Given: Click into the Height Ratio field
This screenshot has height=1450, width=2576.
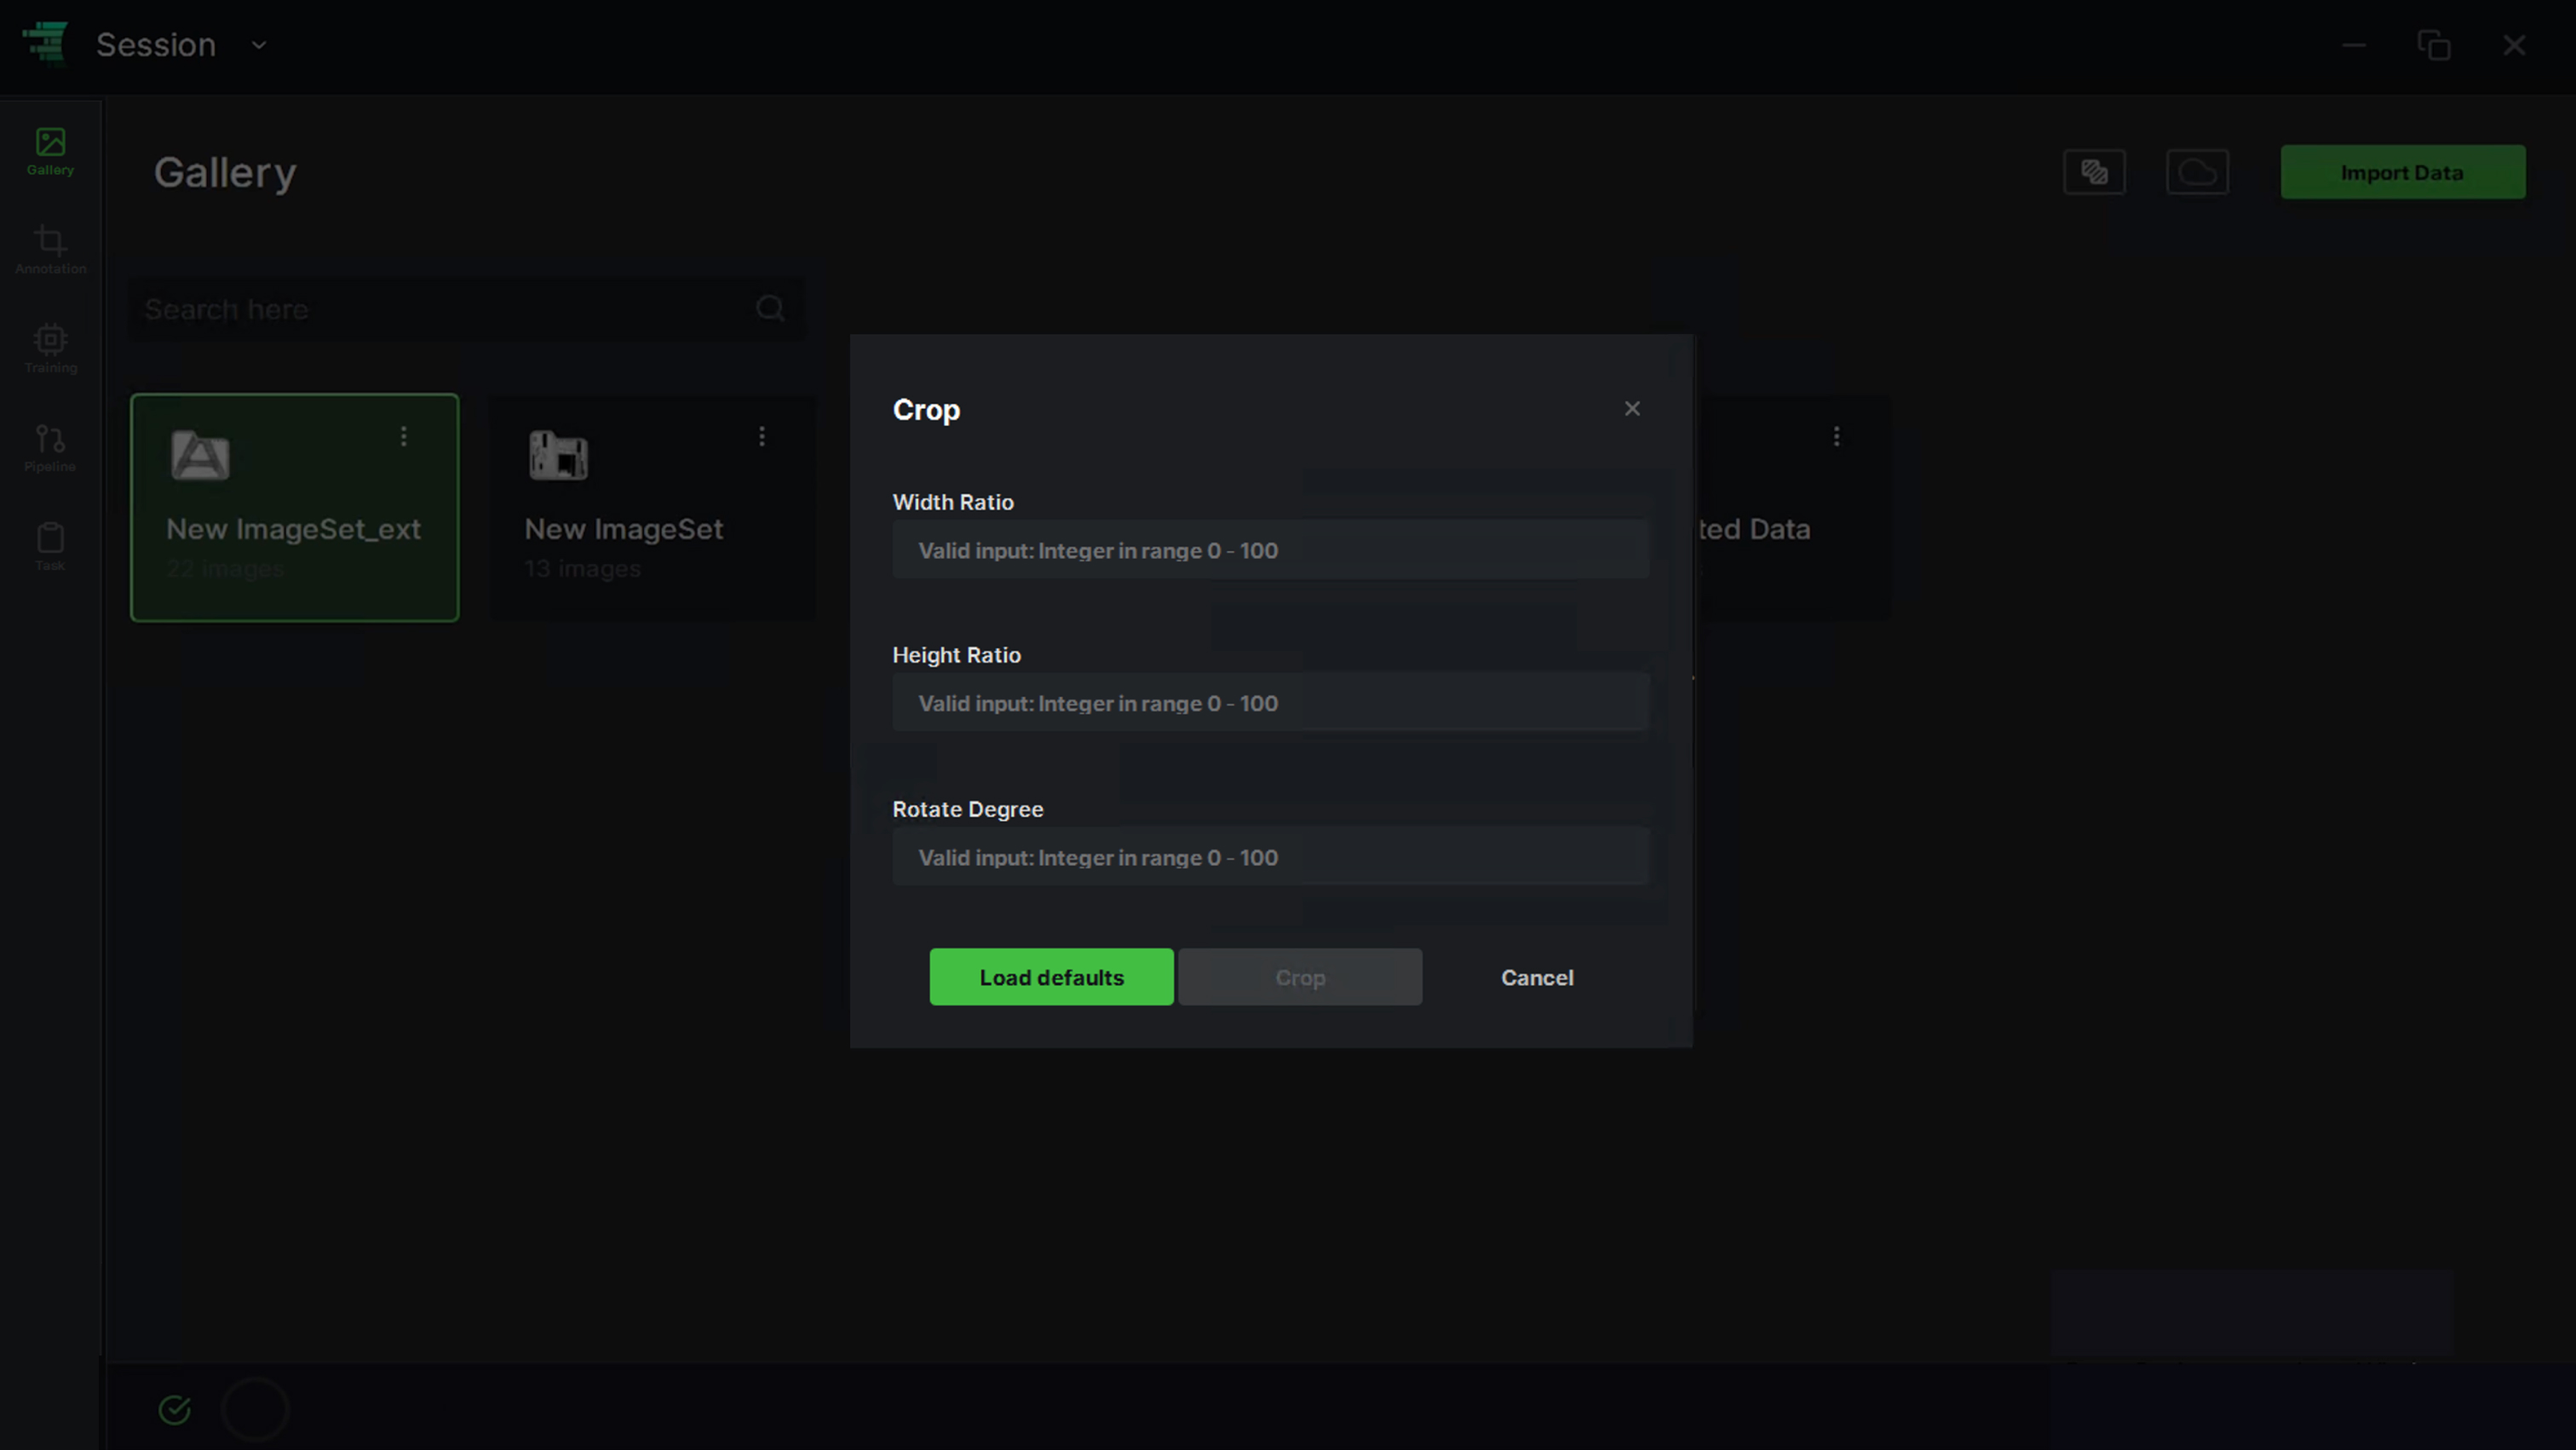Looking at the screenshot, I should (x=1270, y=702).
